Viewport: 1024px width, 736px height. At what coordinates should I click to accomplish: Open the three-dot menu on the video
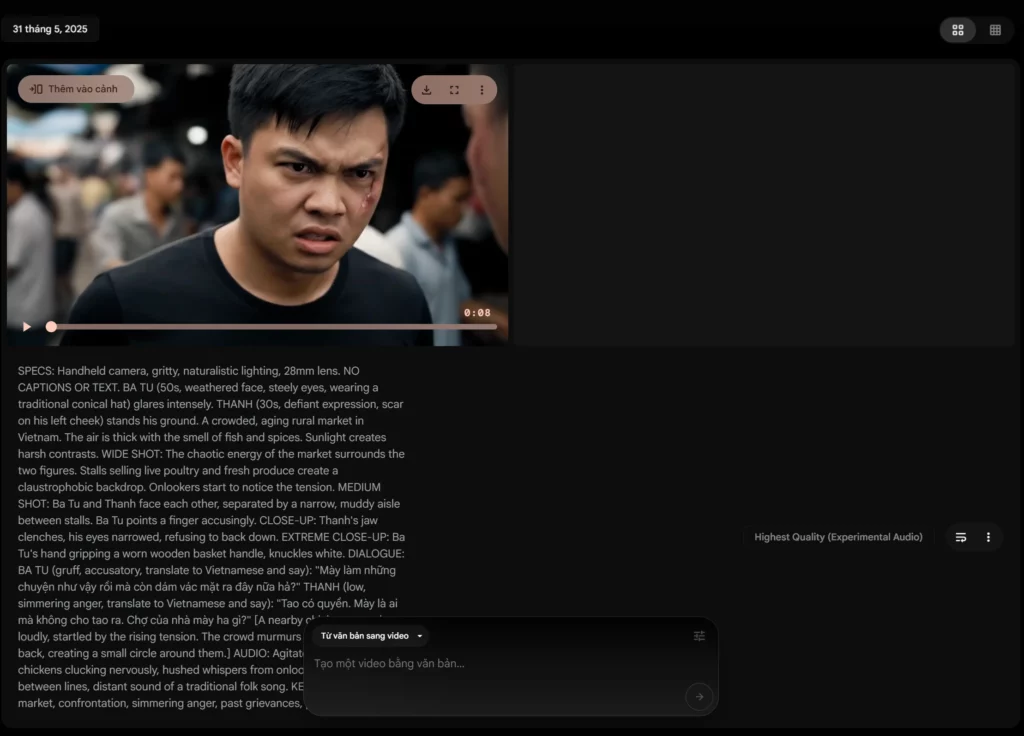(x=482, y=89)
